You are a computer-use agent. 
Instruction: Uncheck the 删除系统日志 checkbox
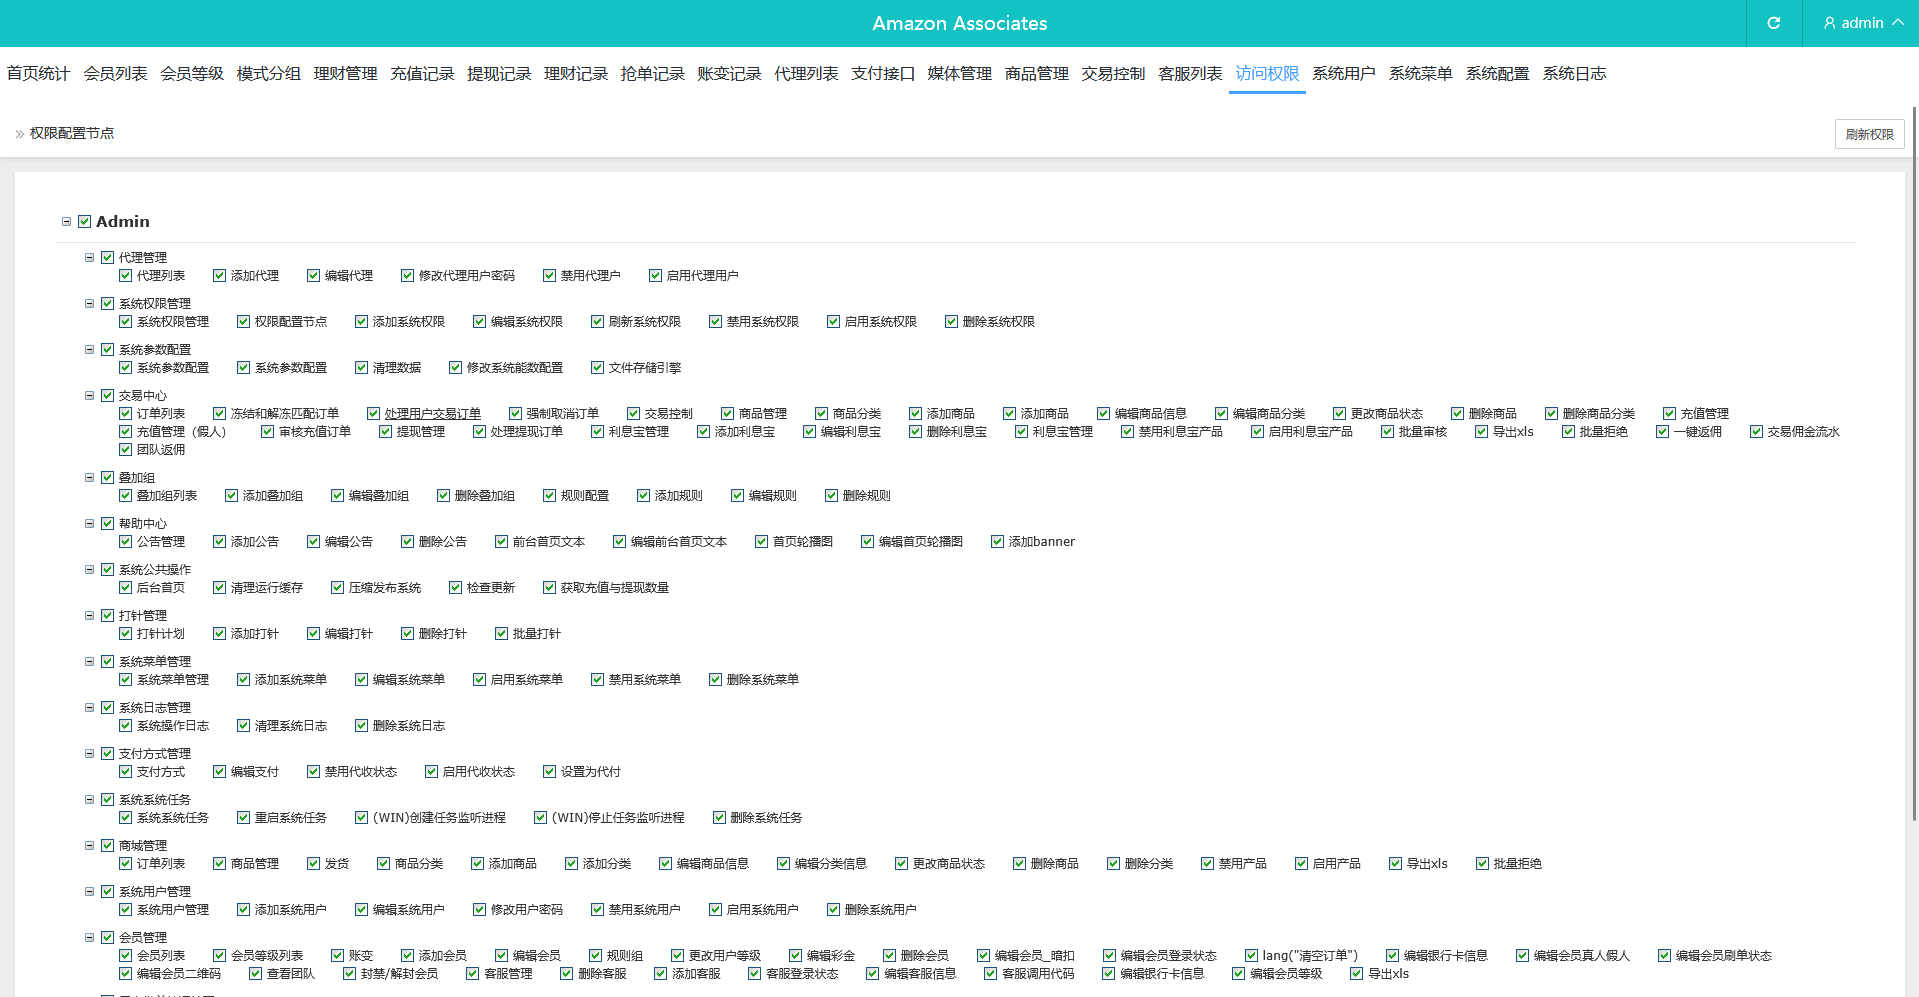pos(361,726)
